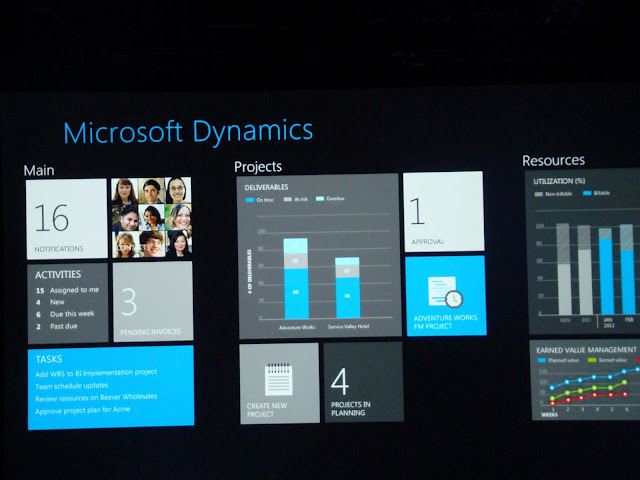The image size is (640, 480).
Task: Click the Billable legend swatch
Action: click(x=587, y=193)
